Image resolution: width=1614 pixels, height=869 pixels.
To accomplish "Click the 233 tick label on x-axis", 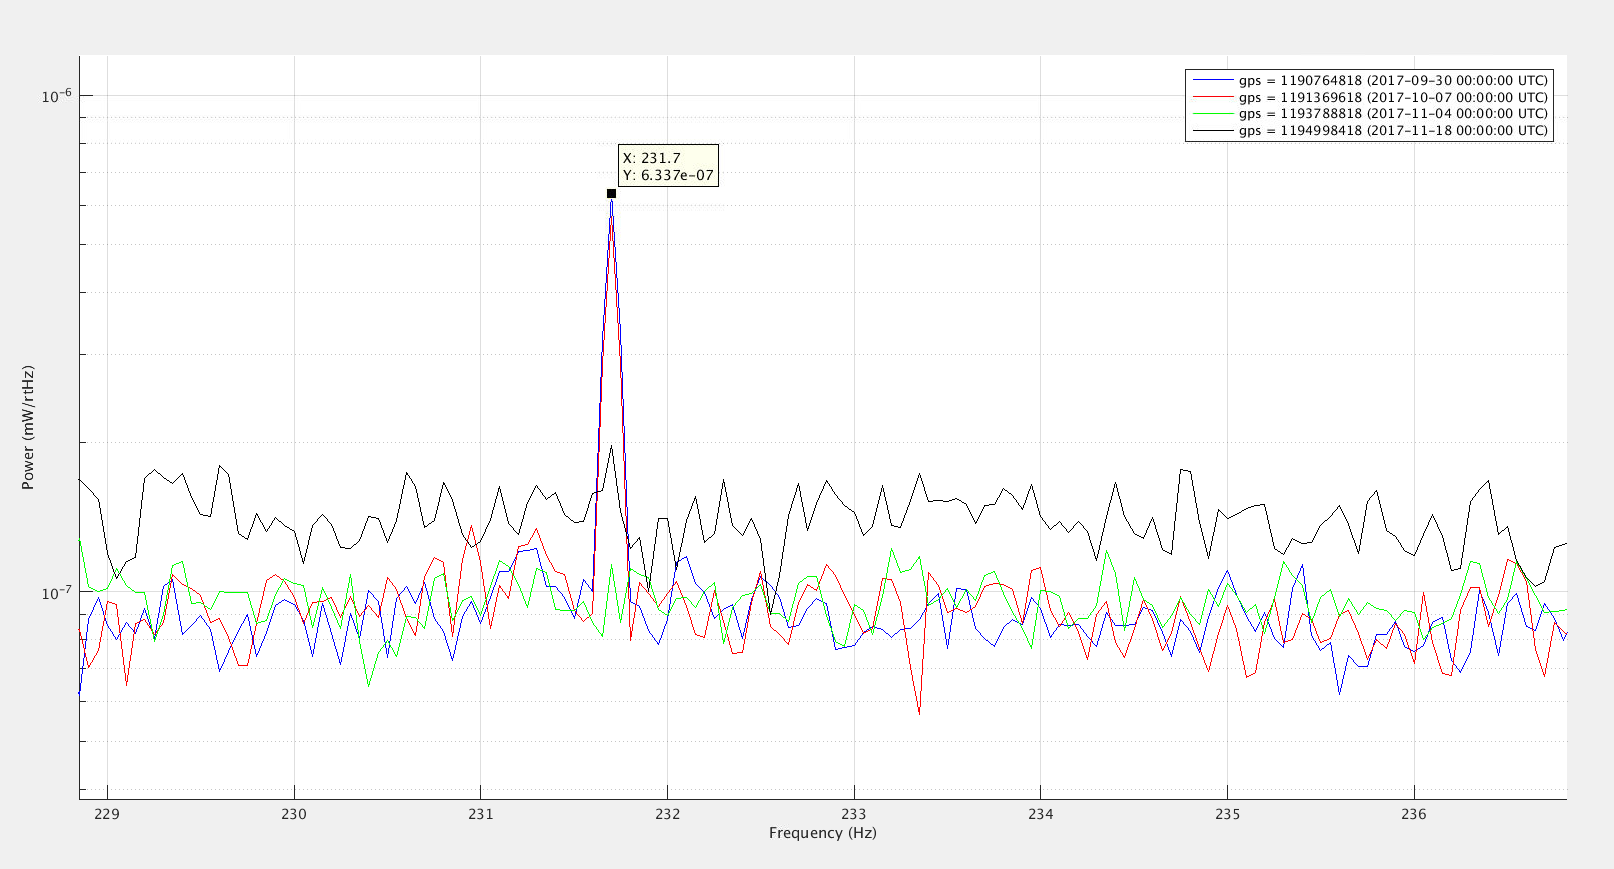I will tap(854, 814).
